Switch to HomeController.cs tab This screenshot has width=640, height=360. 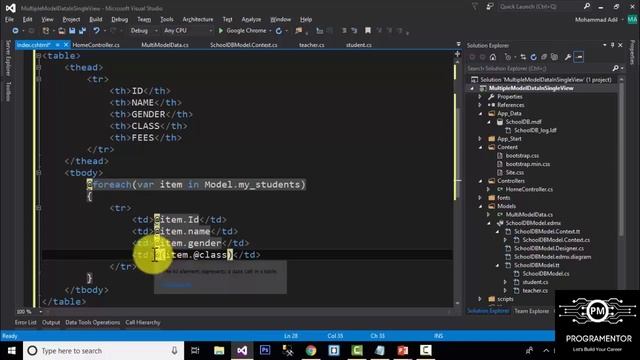[x=96, y=45]
